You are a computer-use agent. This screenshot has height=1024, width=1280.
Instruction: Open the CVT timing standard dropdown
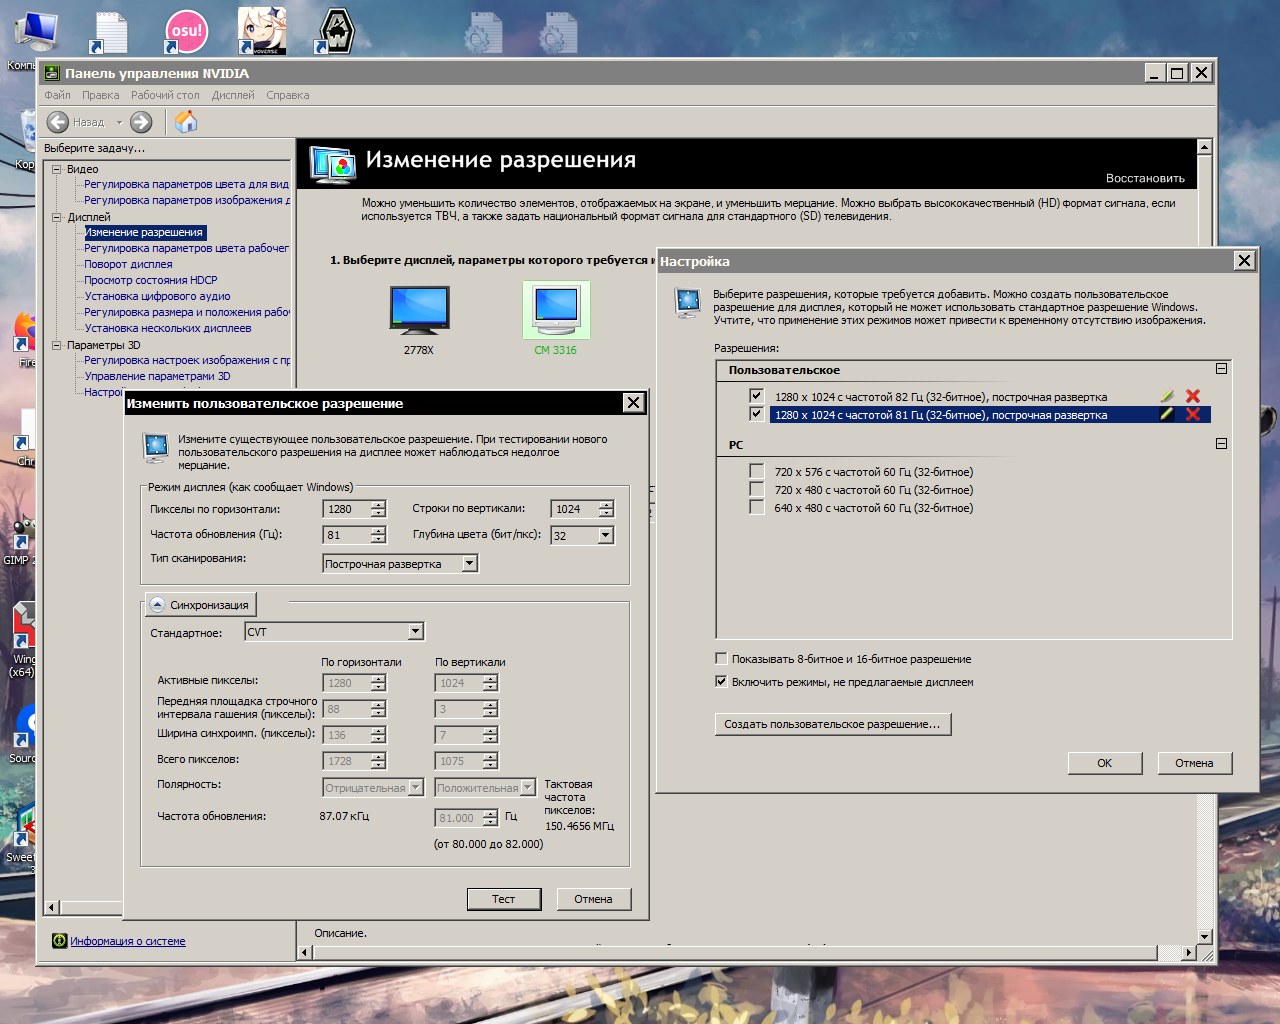pyautogui.click(x=416, y=632)
